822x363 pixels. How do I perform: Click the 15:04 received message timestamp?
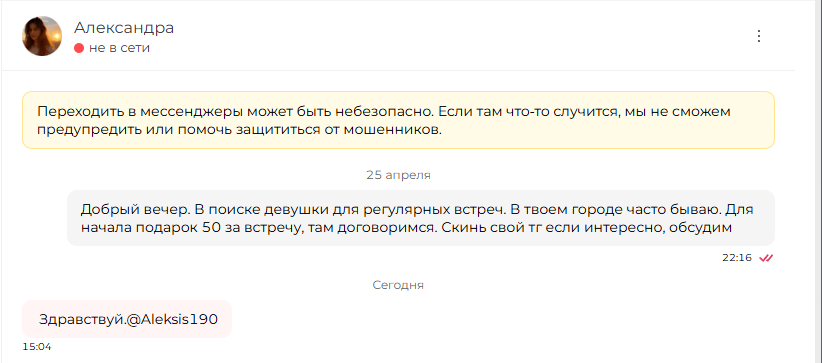[x=37, y=347]
